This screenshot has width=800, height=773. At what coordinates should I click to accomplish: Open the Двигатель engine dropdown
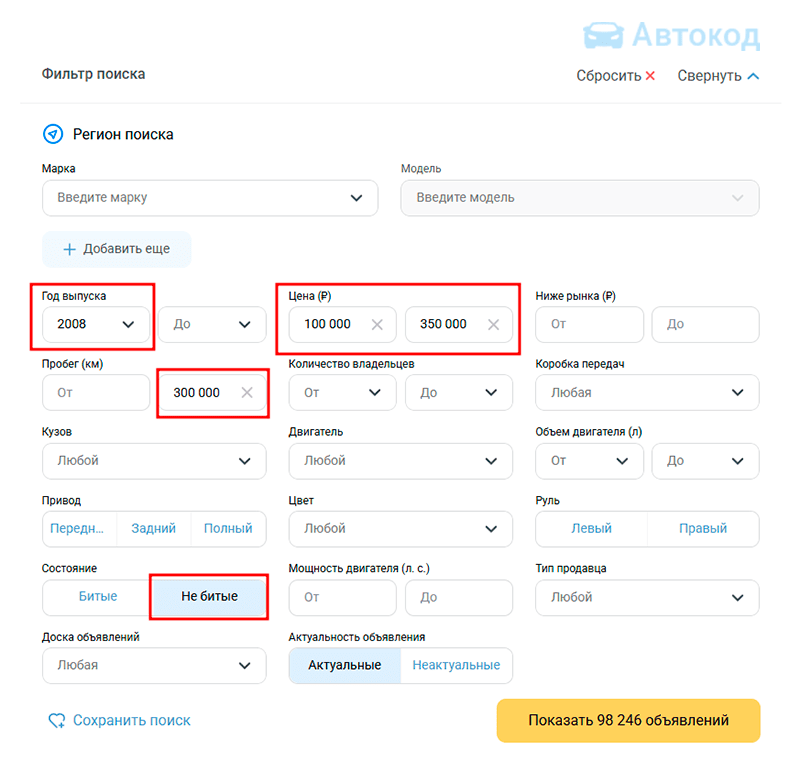tap(401, 461)
